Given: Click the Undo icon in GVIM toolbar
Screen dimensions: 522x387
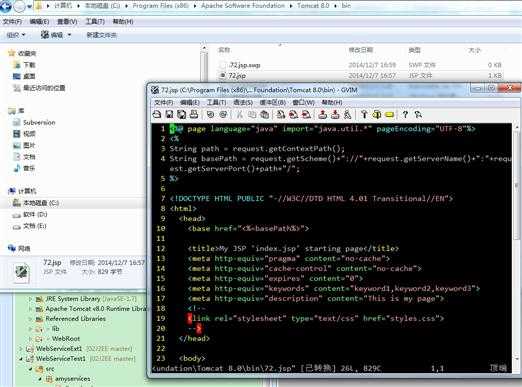Looking at the screenshot, I should [x=210, y=115].
